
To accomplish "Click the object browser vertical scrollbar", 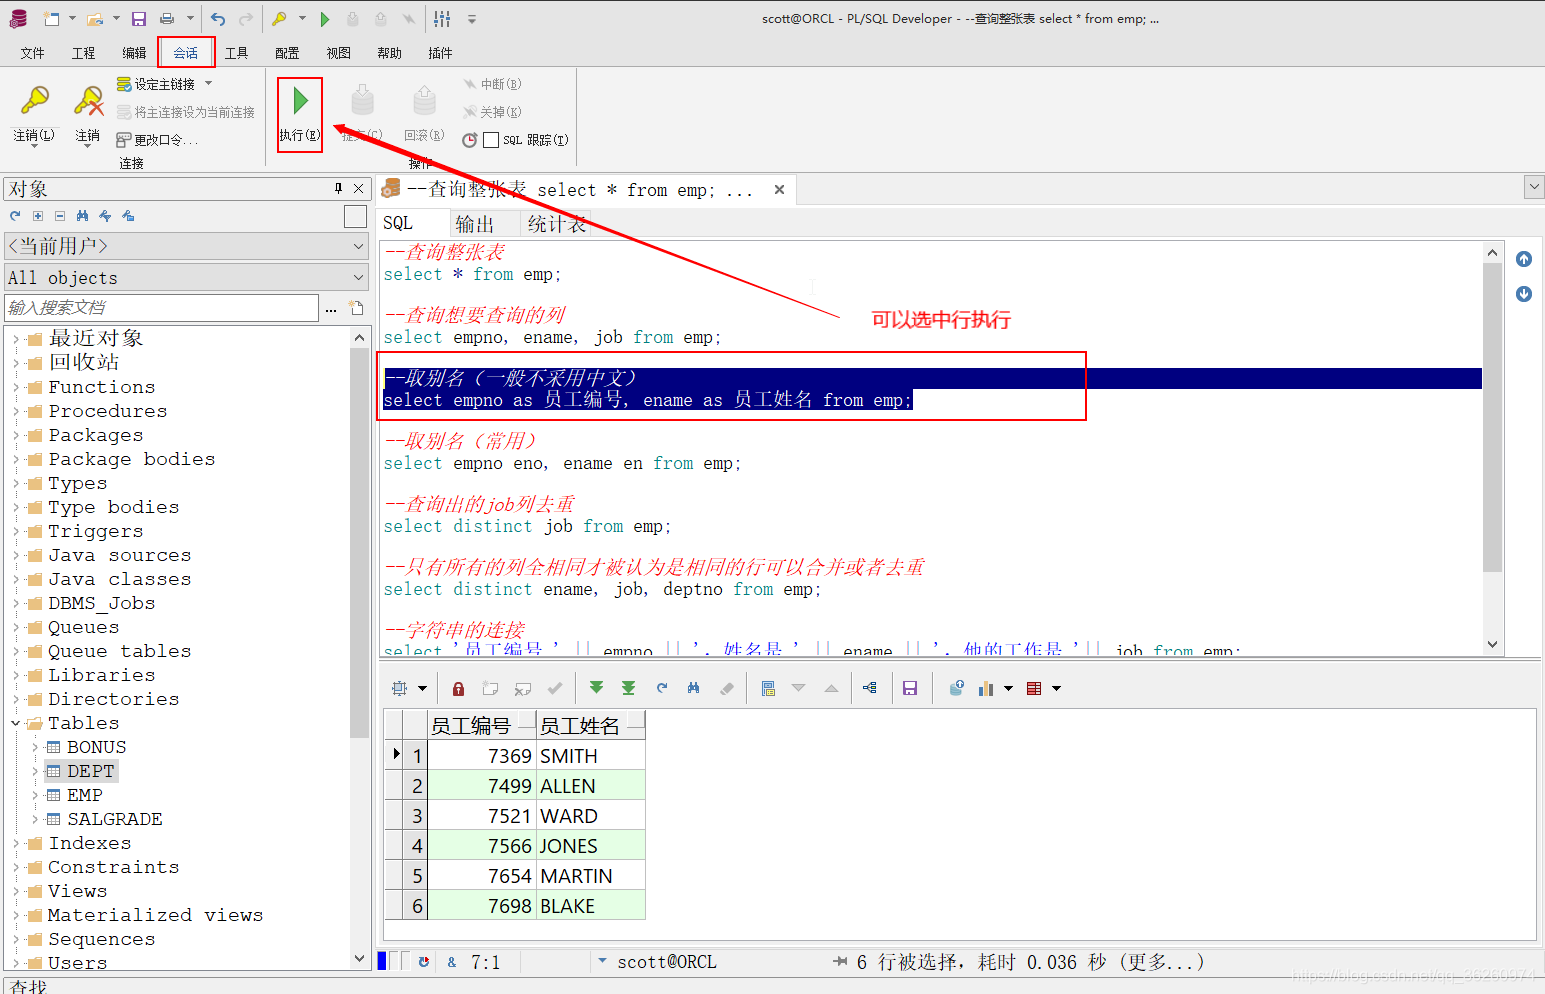I will 359,543.
